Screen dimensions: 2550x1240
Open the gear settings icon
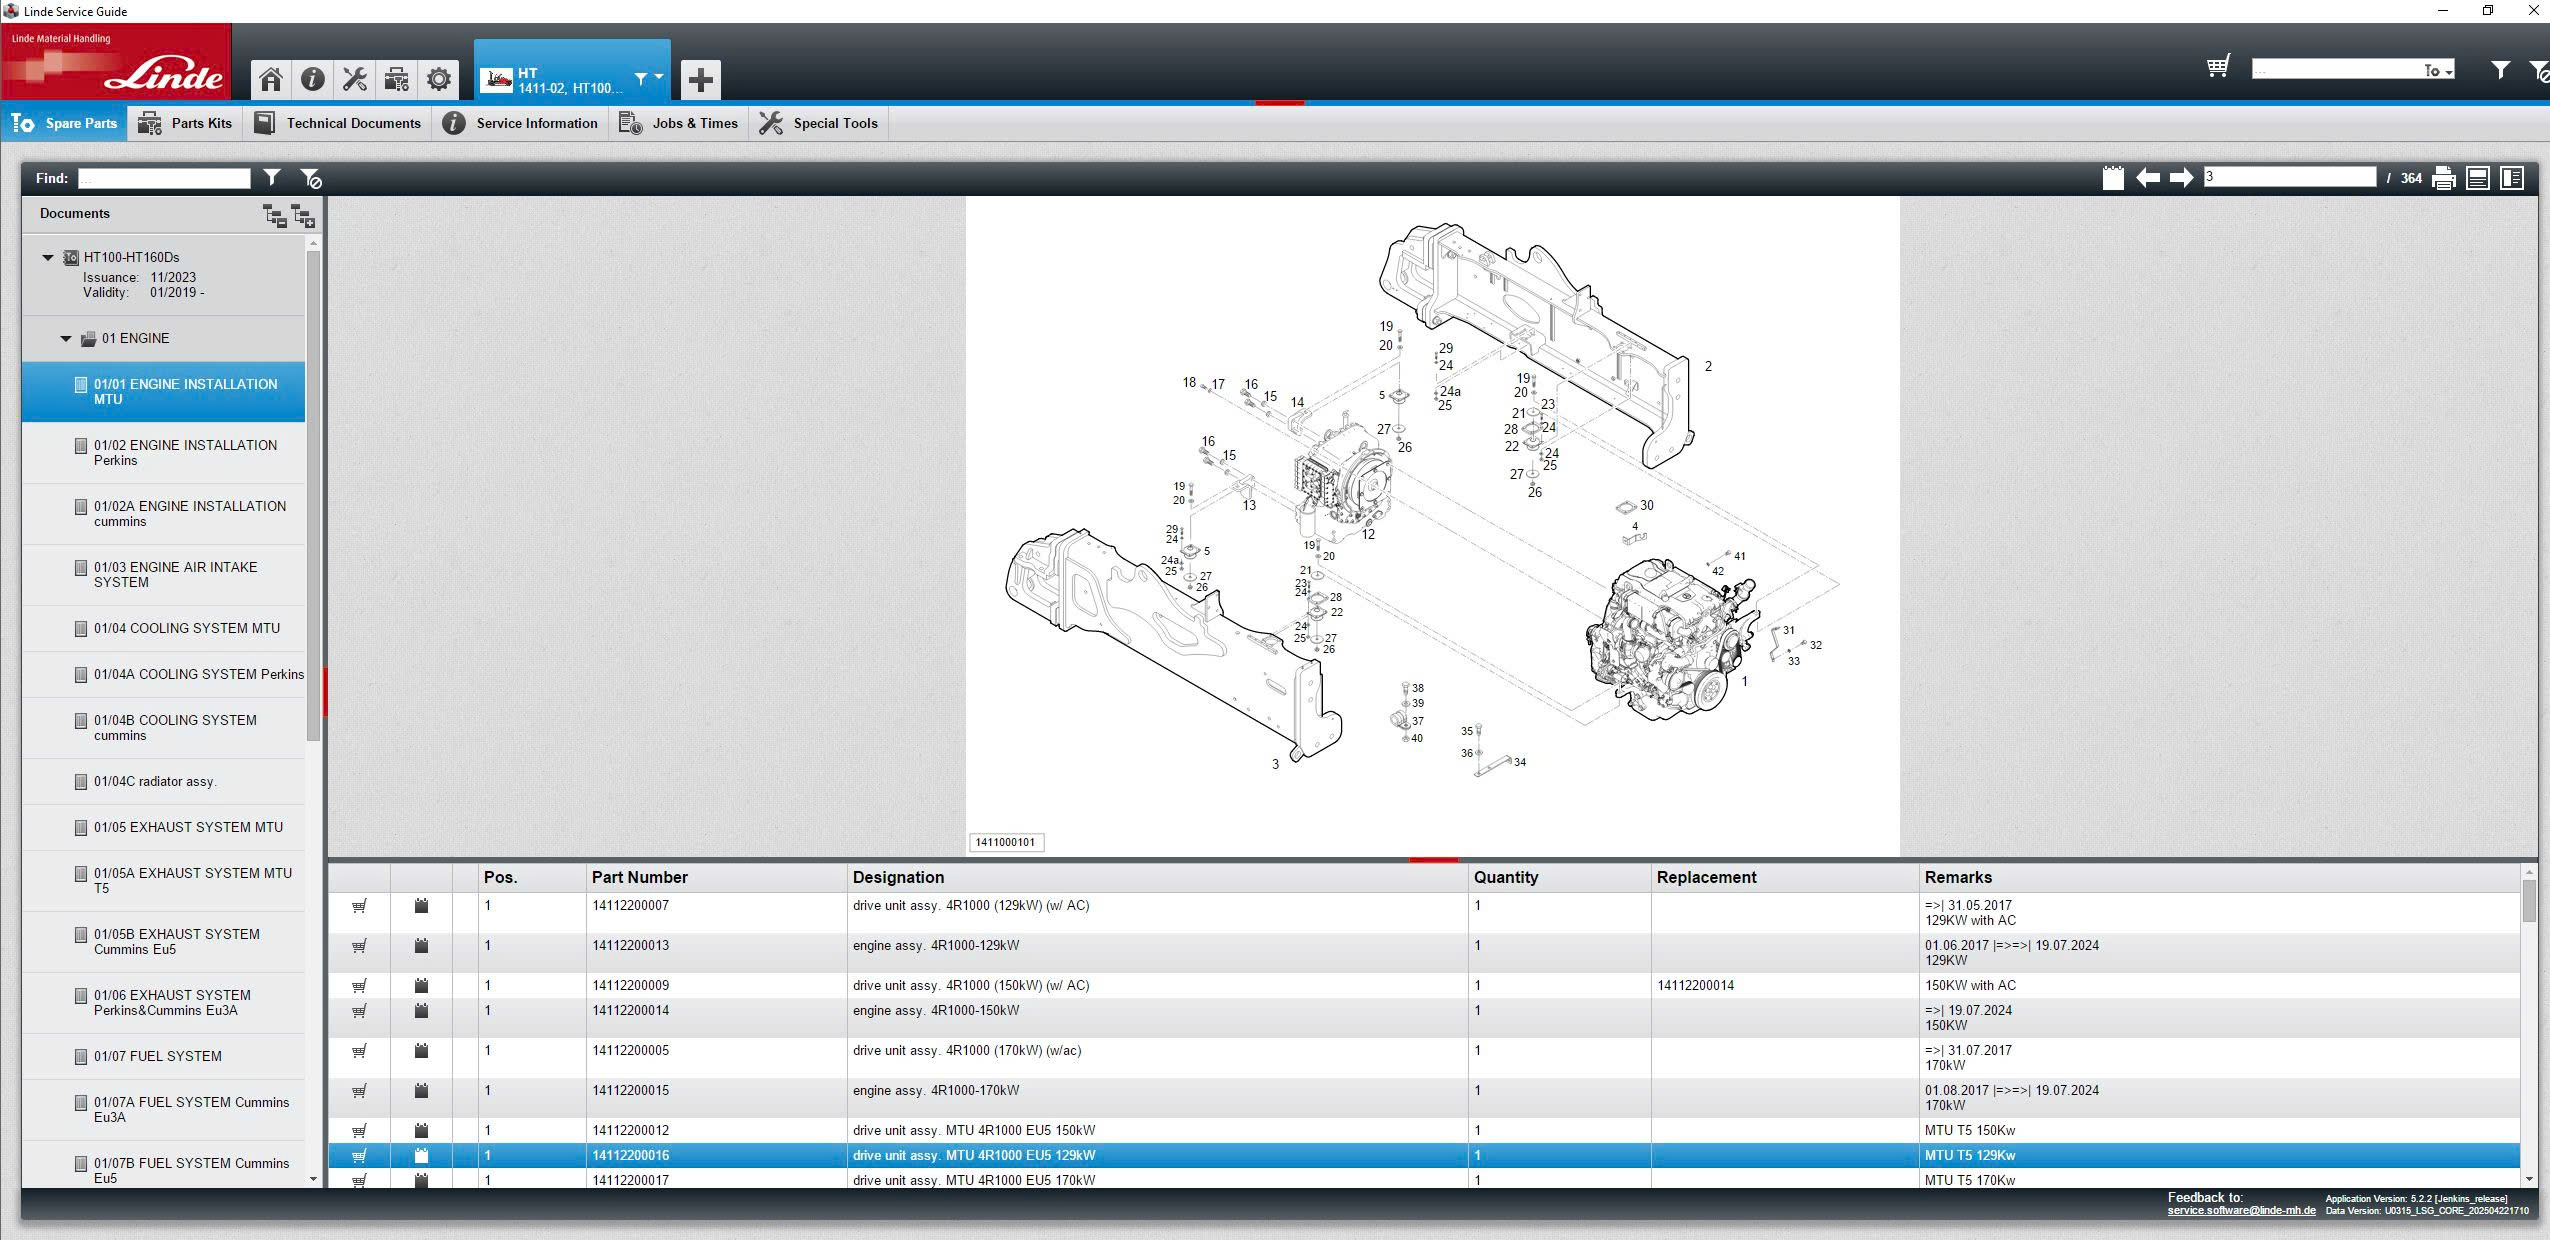pyautogui.click(x=438, y=79)
